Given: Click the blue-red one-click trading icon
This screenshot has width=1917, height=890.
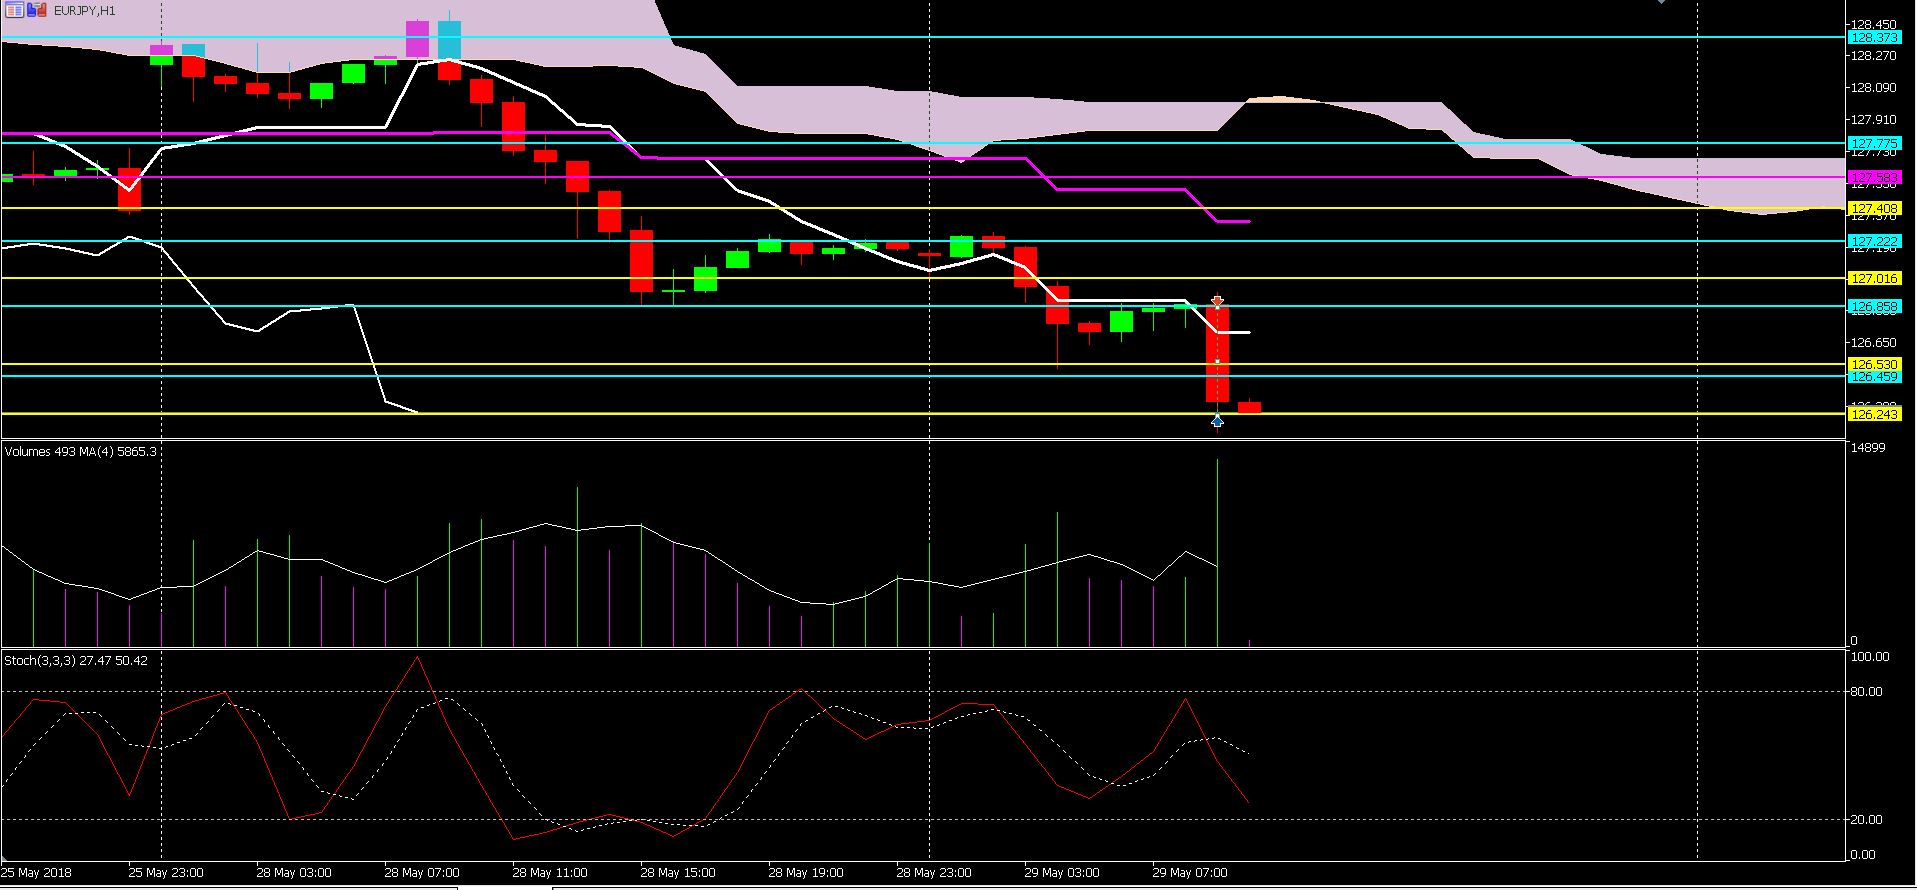Looking at the screenshot, I should (x=37, y=10).
